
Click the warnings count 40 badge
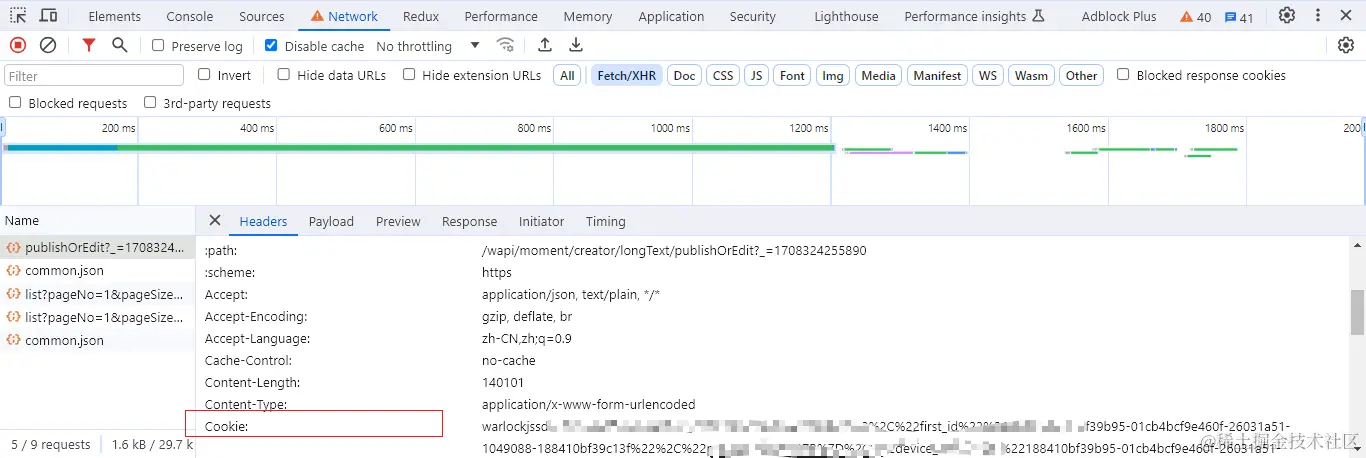[1196, 17]
